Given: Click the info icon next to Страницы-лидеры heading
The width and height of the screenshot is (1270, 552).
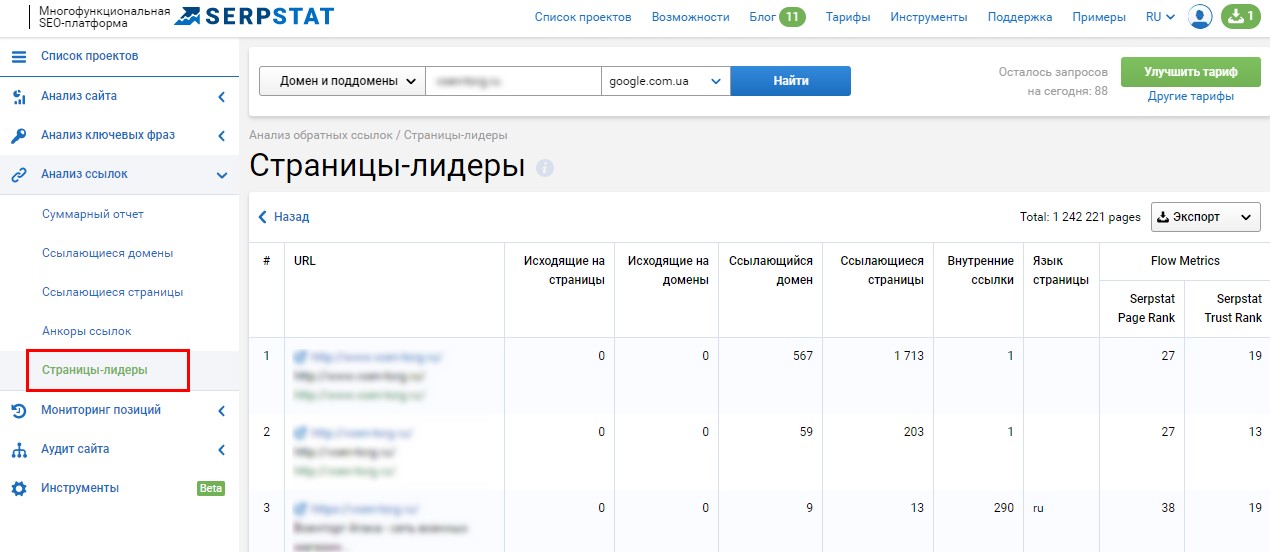Looking at the screenshot, I should tap(545, 168).
